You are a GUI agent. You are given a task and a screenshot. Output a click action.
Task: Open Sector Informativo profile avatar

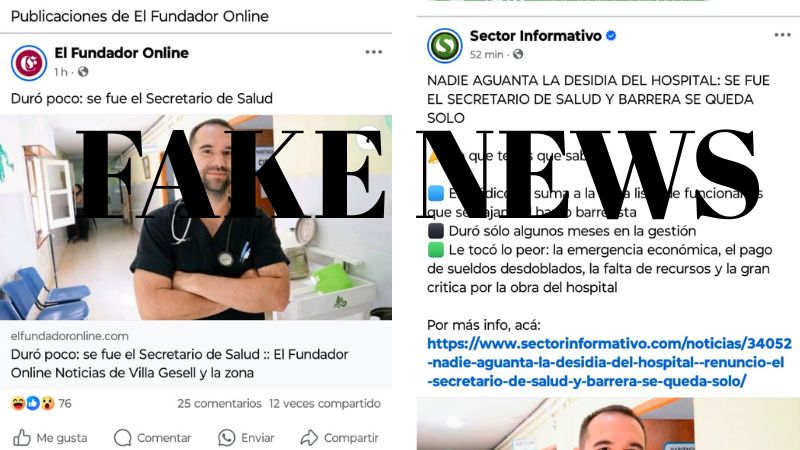(445, 46)
